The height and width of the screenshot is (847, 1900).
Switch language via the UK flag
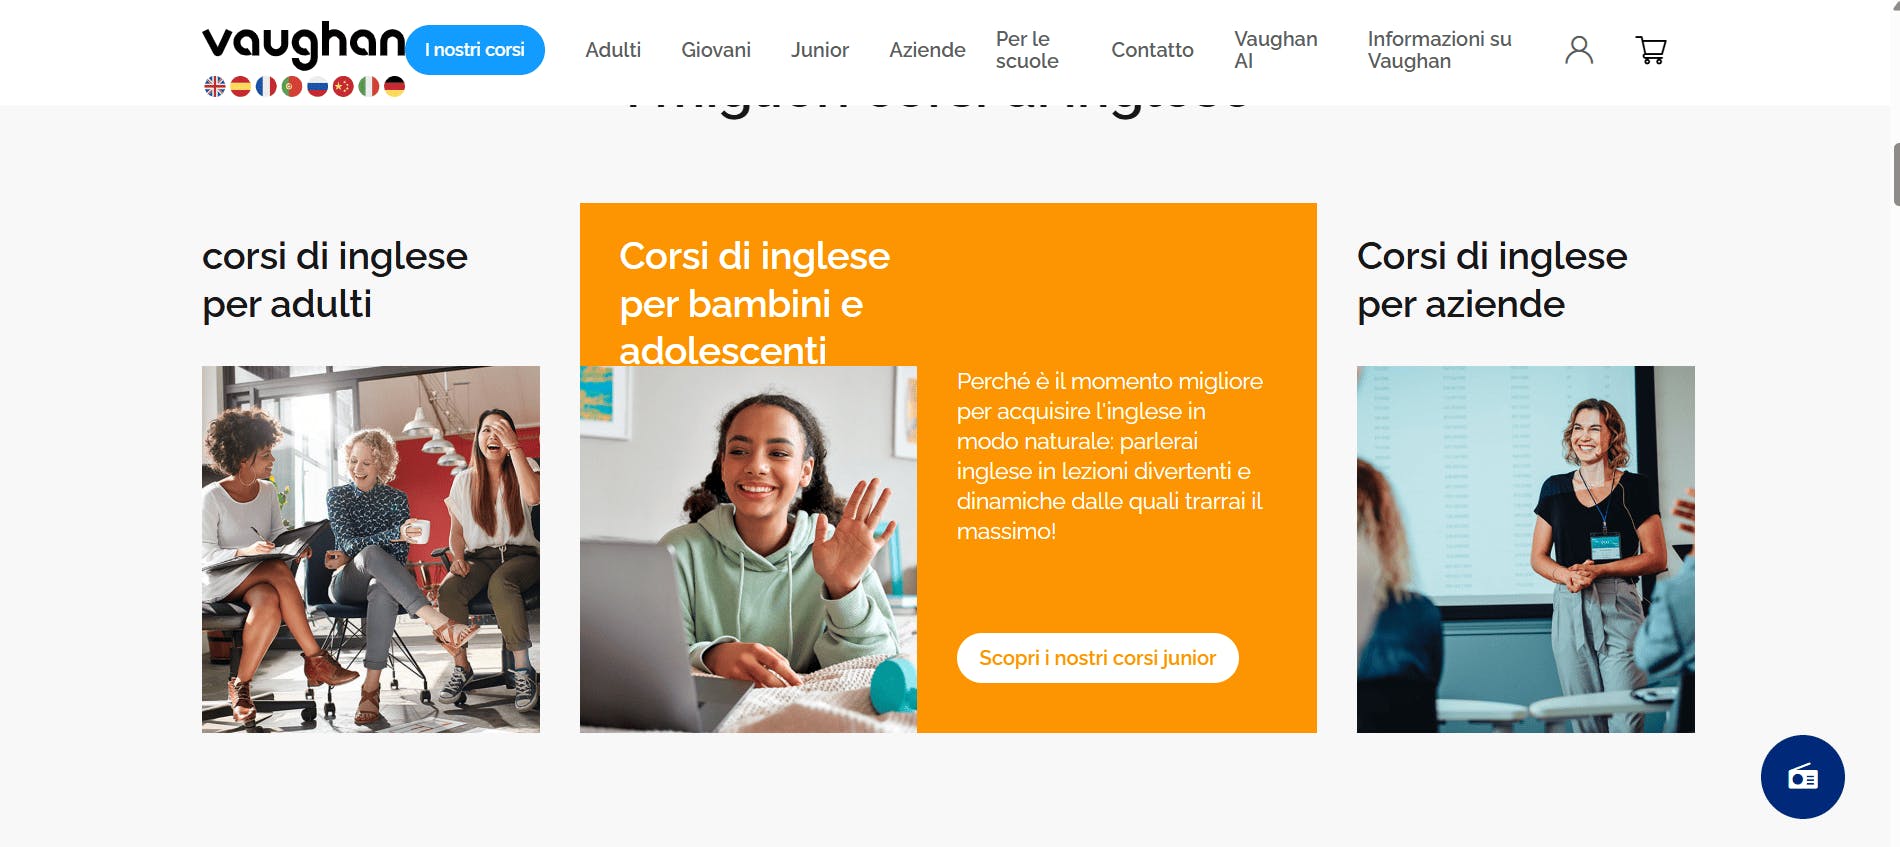click(214, 87)
